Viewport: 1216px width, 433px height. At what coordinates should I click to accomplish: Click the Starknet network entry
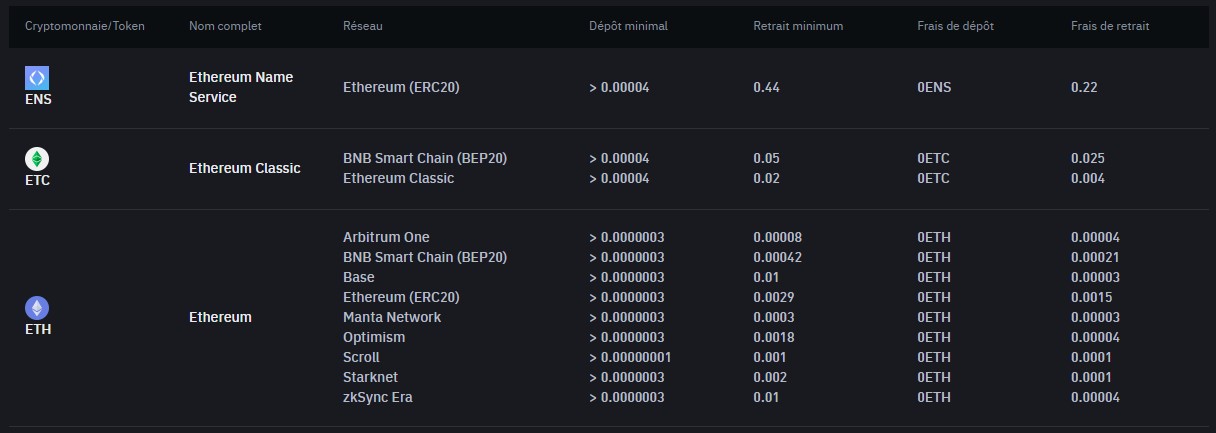(x=371, y=377)
